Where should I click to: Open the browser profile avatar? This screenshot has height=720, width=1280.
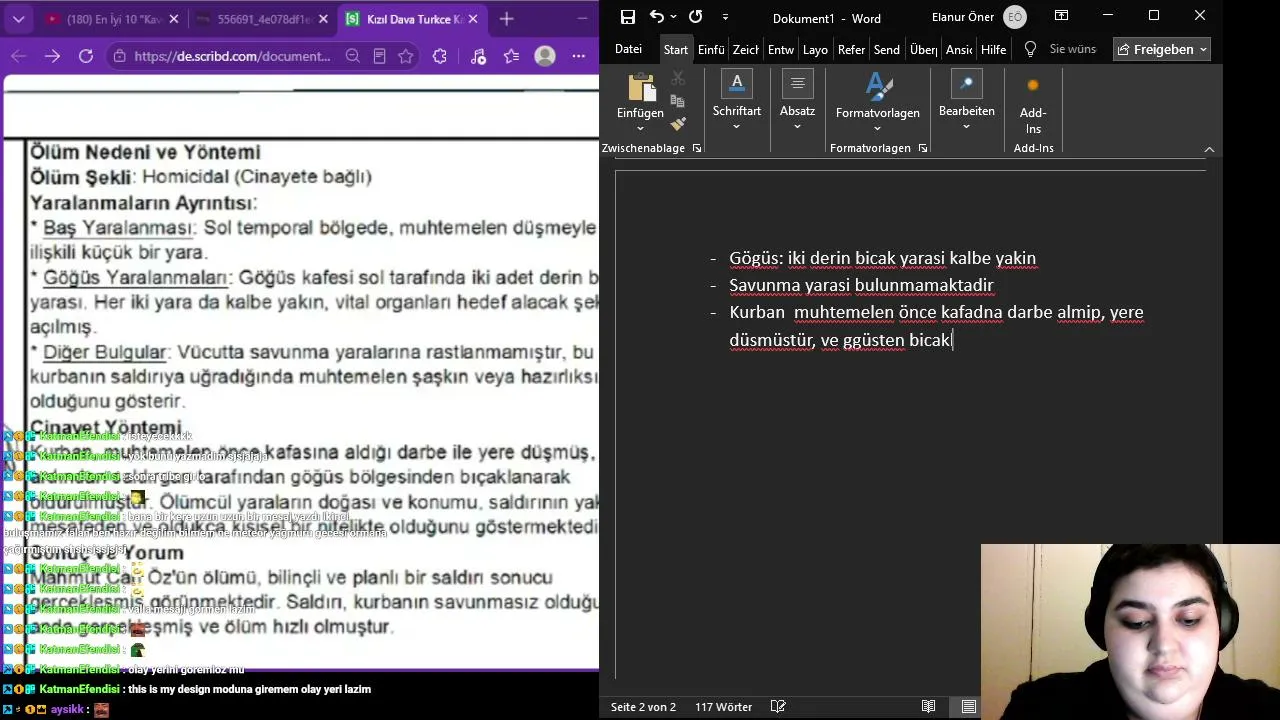[x=545, y=56]
